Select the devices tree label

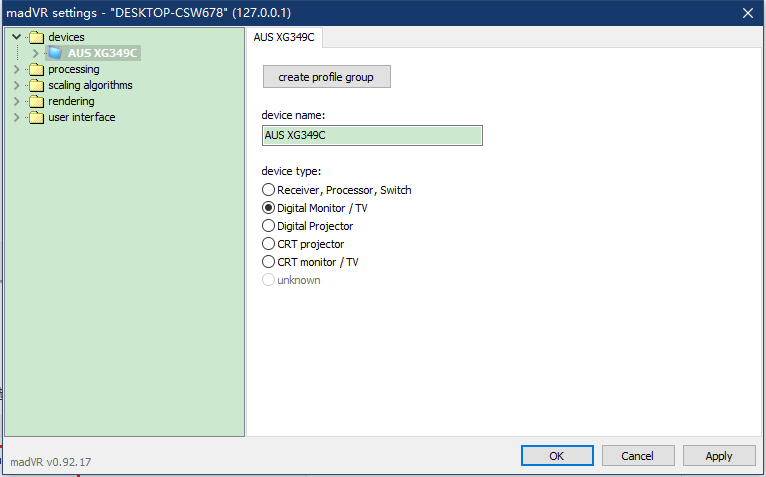pyautogui.click(x=66, y=37)
